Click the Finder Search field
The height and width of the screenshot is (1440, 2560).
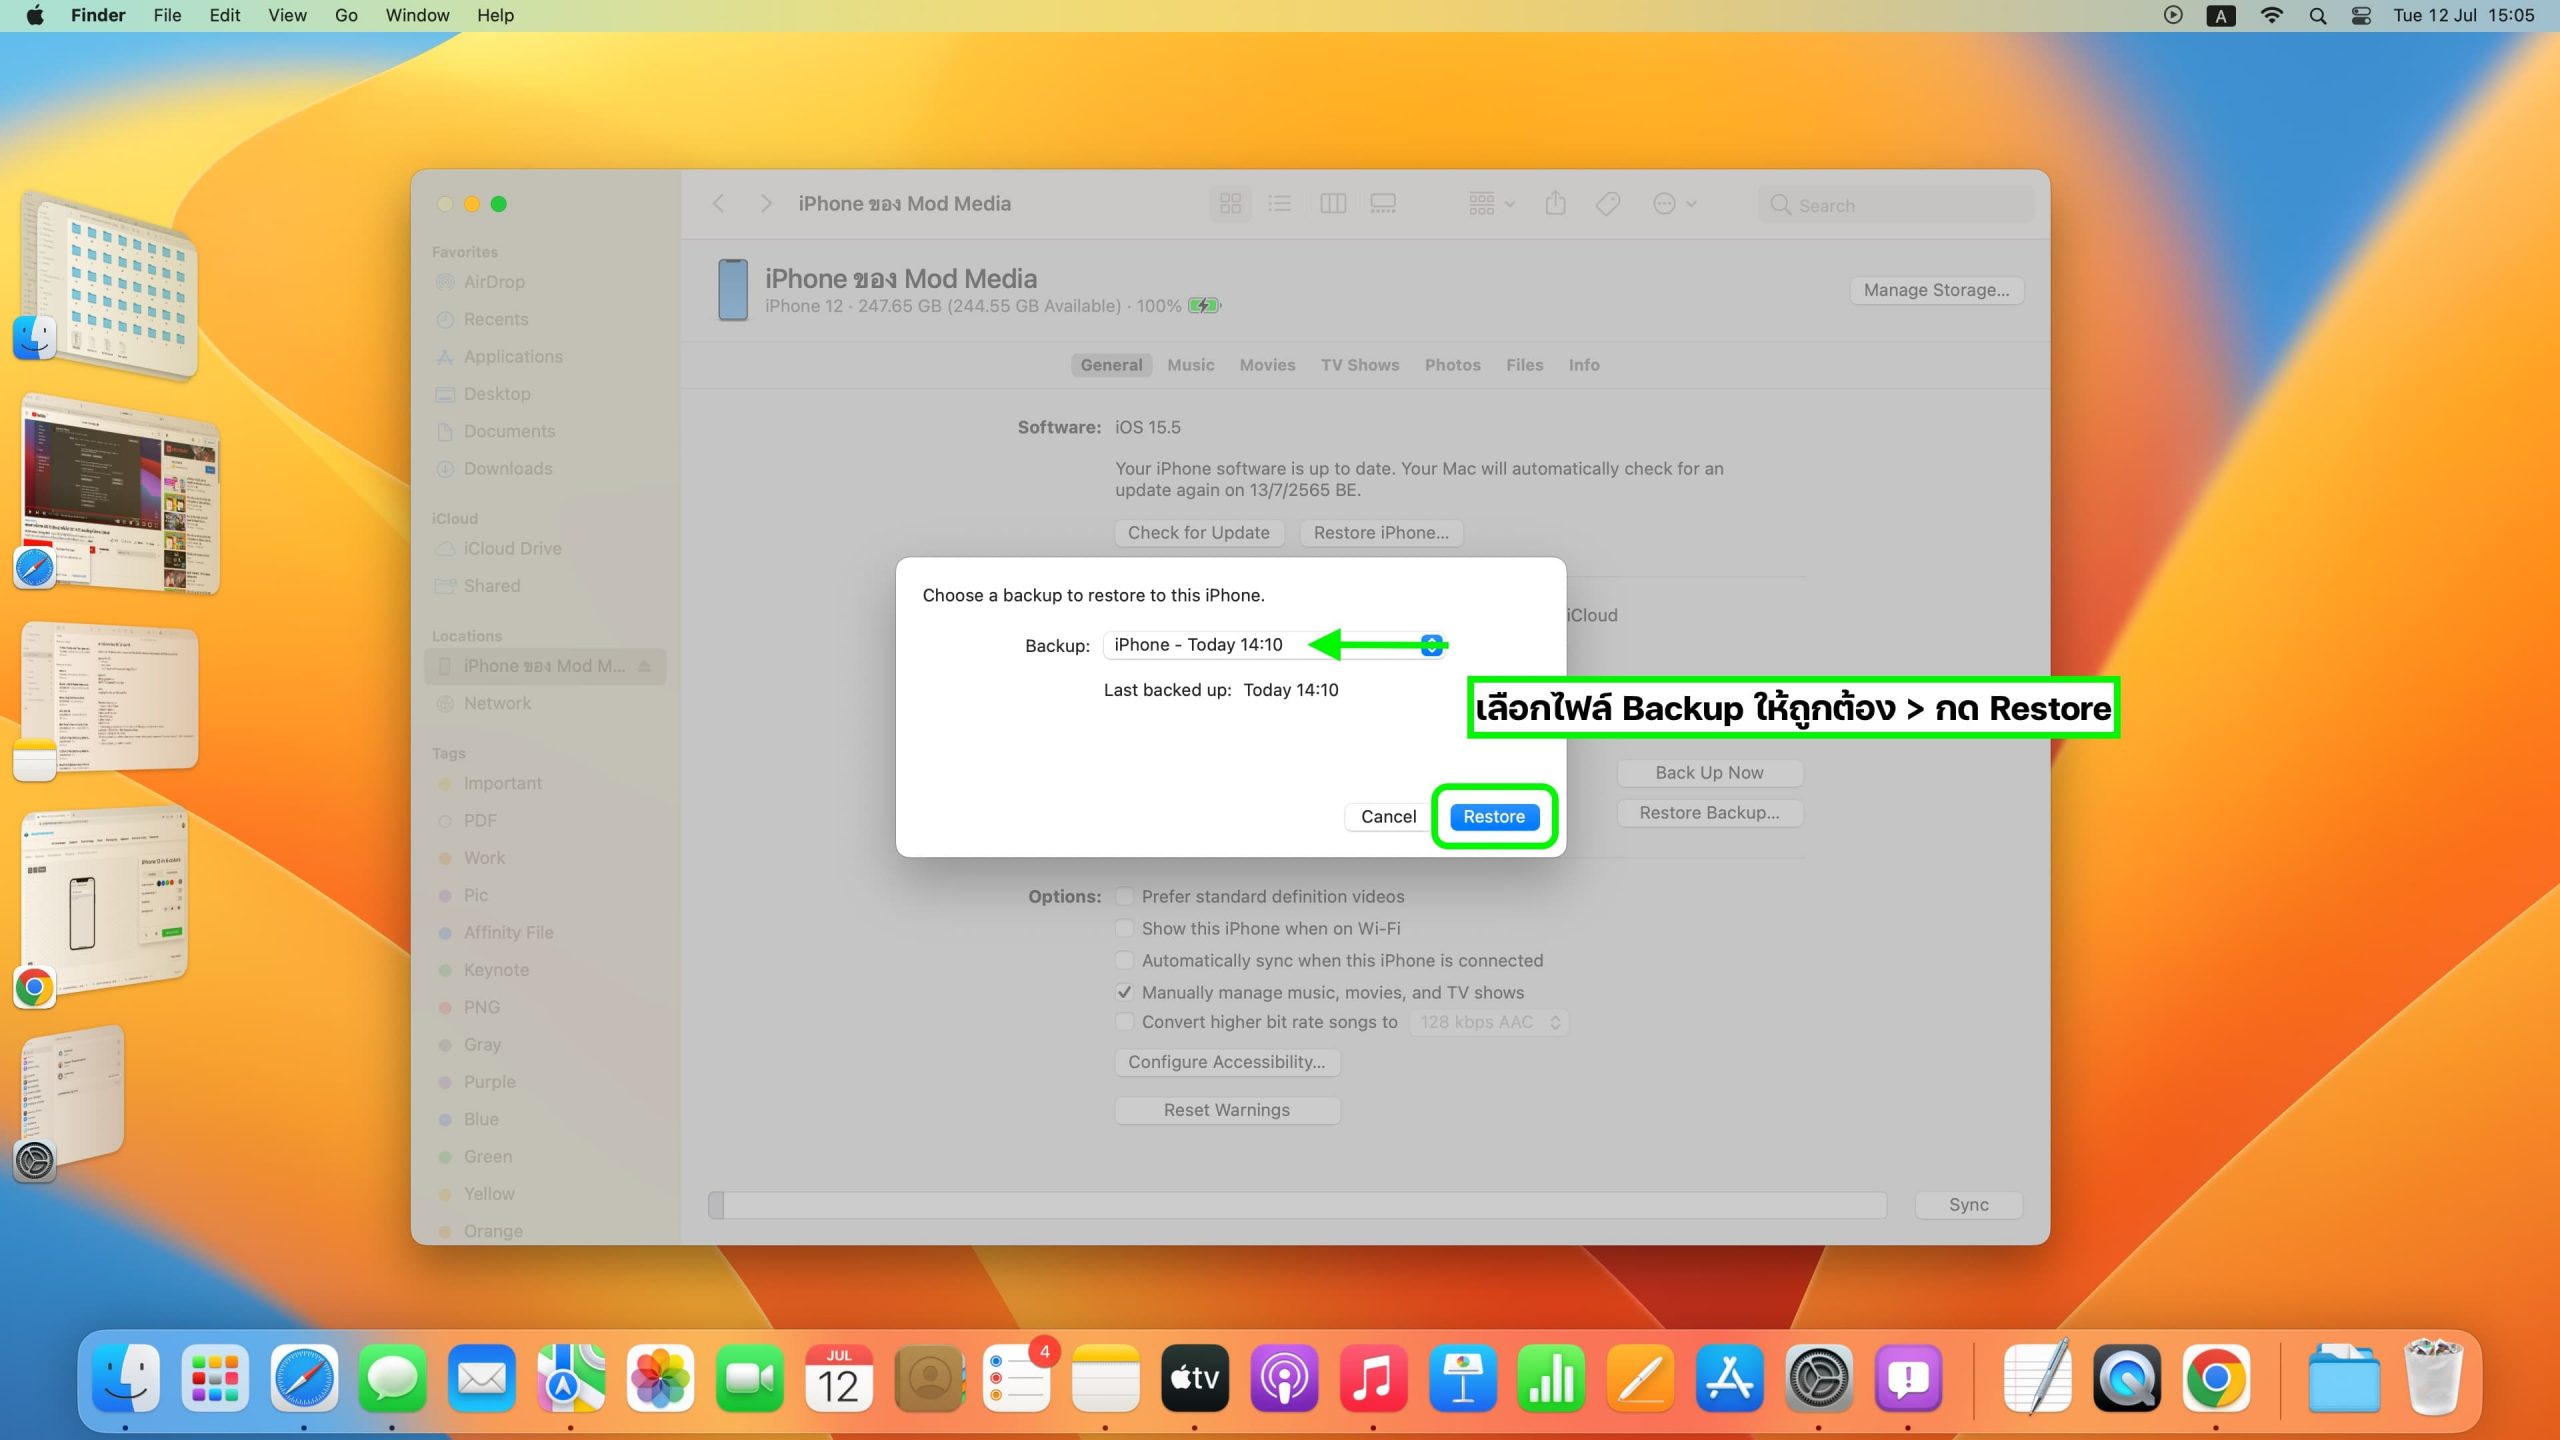[x=1897, y=205]
